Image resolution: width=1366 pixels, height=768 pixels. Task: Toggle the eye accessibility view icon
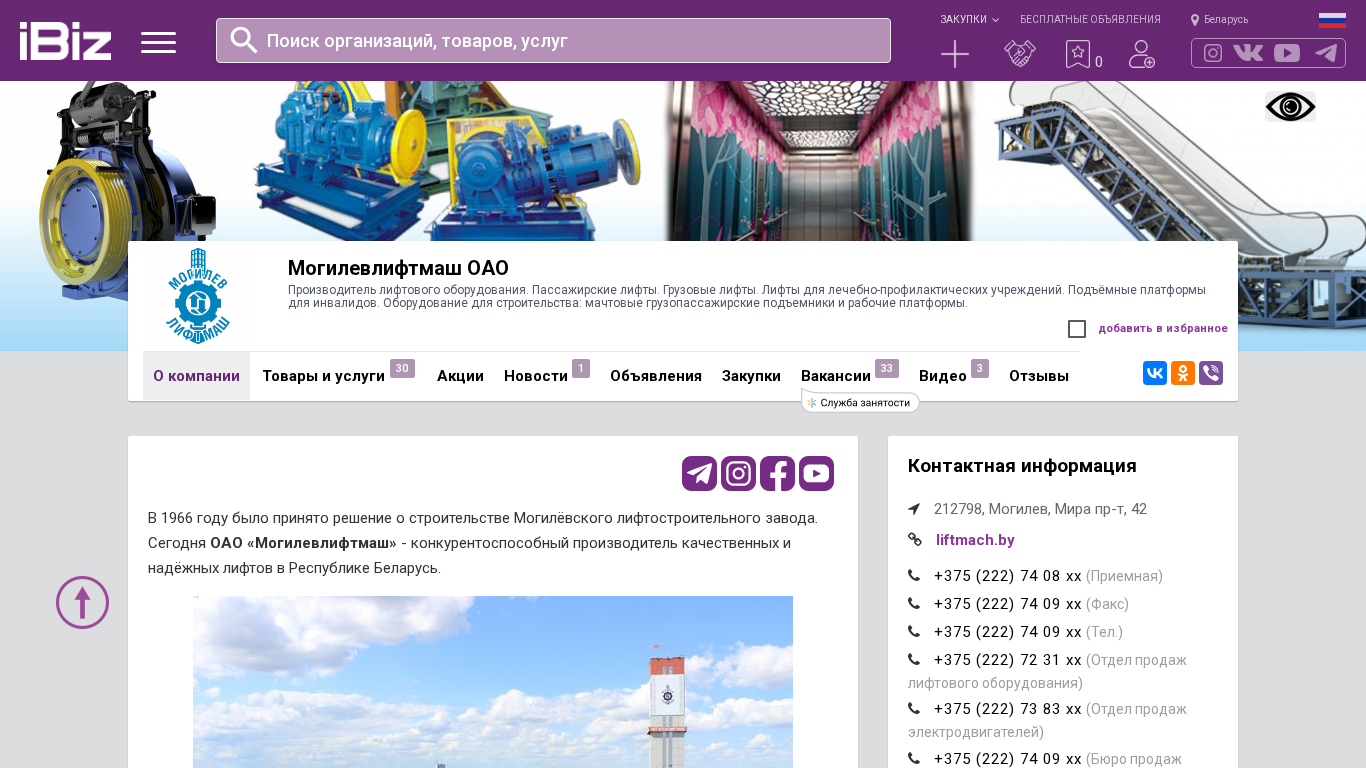pos(1290,107)
